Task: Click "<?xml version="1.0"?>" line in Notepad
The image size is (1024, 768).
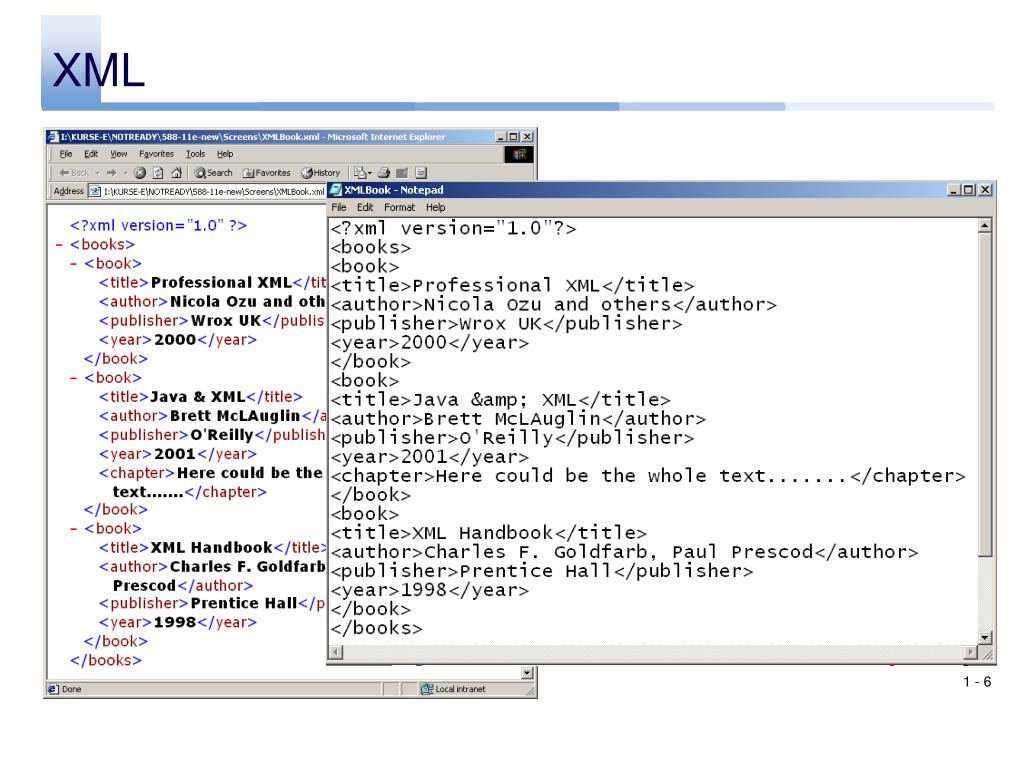Action: 453,229
